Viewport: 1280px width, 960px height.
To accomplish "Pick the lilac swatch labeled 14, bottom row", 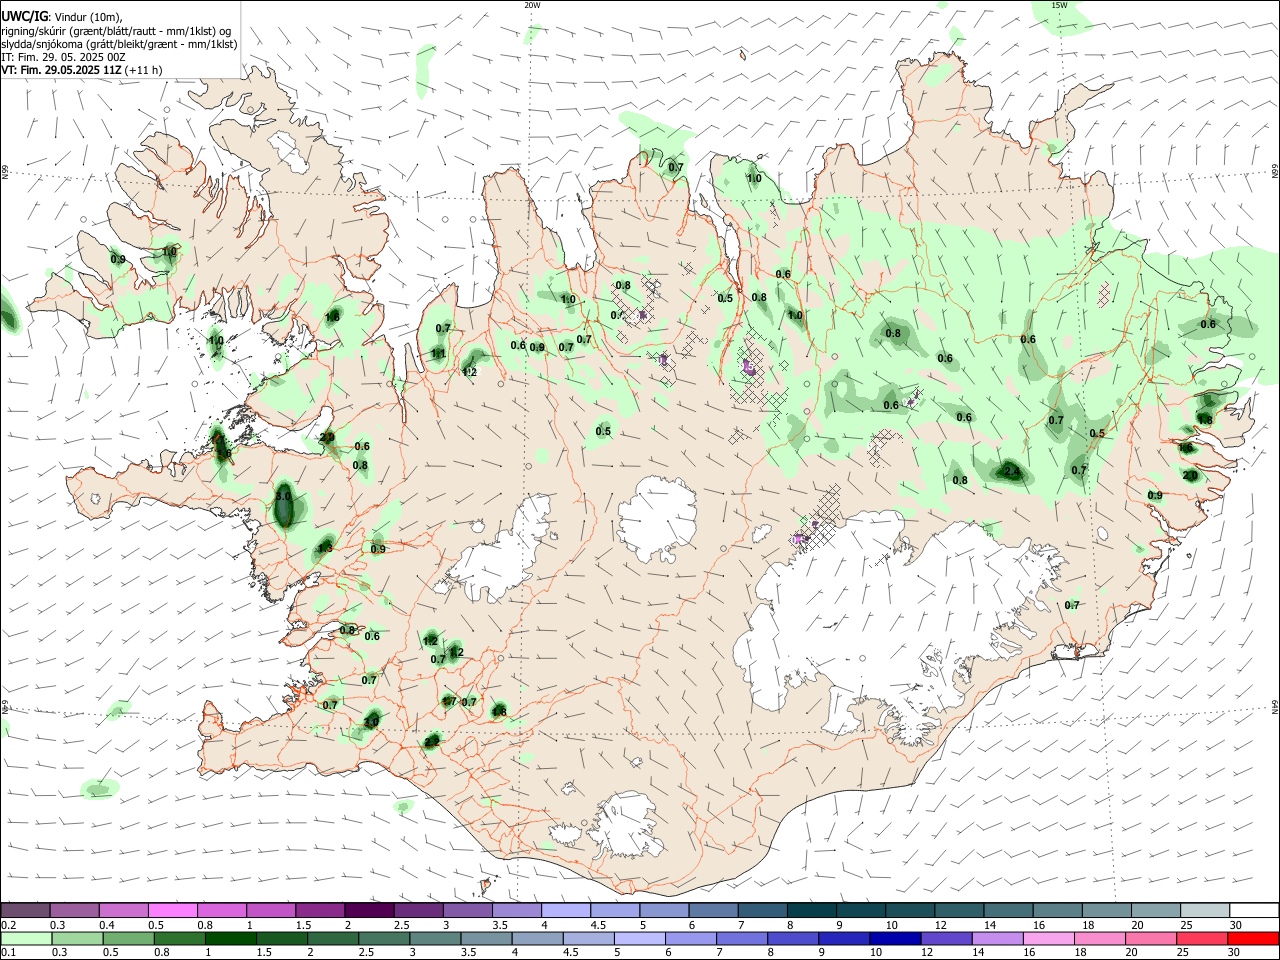I will [x=996, y=938].
